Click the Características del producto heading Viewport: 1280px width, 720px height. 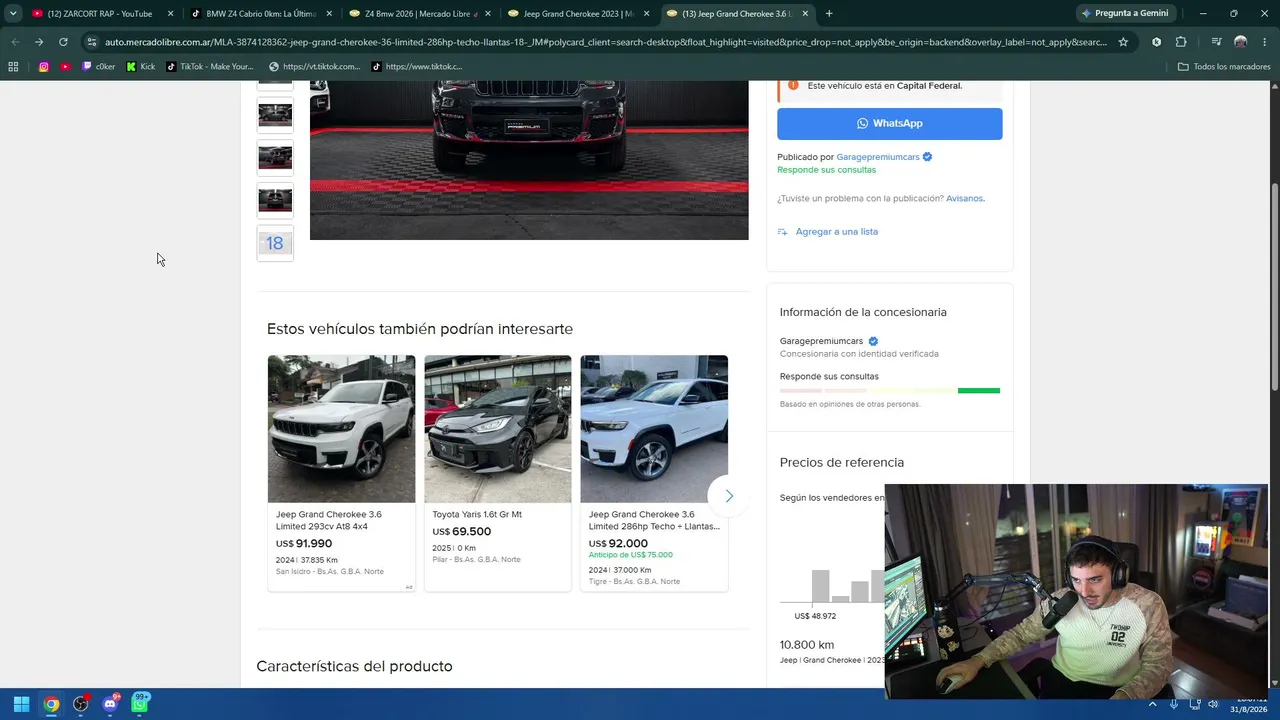tap(354, 666)
